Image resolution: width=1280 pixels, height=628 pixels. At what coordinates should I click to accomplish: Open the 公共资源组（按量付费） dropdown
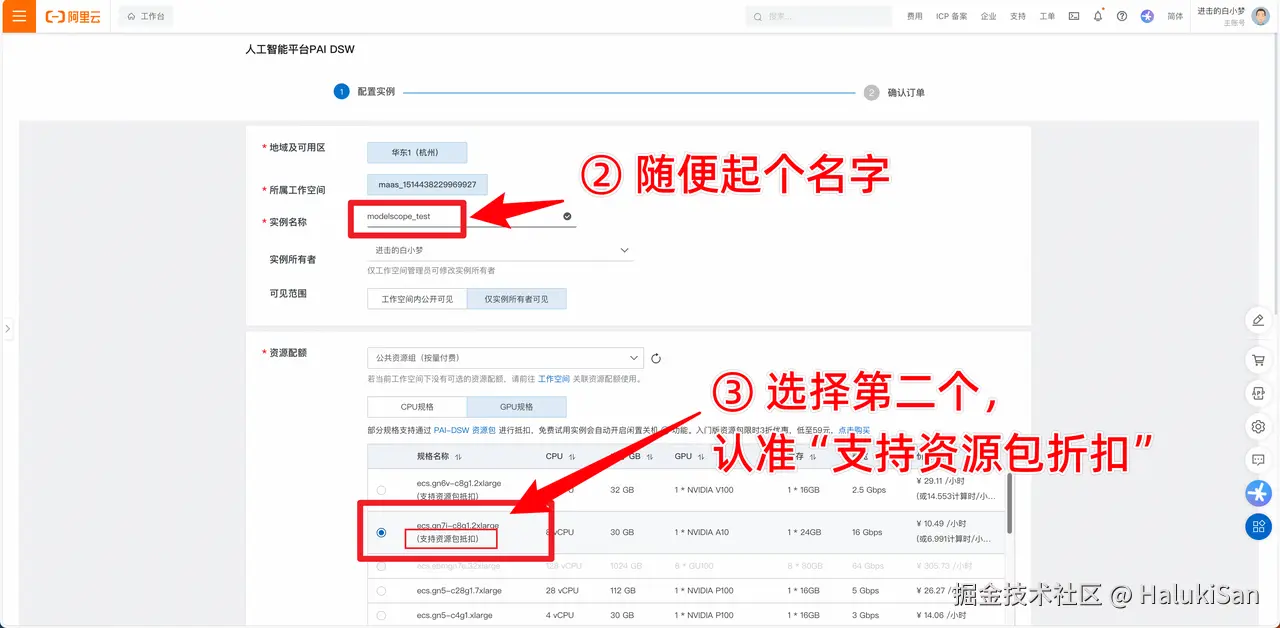[x=505, y=358]
